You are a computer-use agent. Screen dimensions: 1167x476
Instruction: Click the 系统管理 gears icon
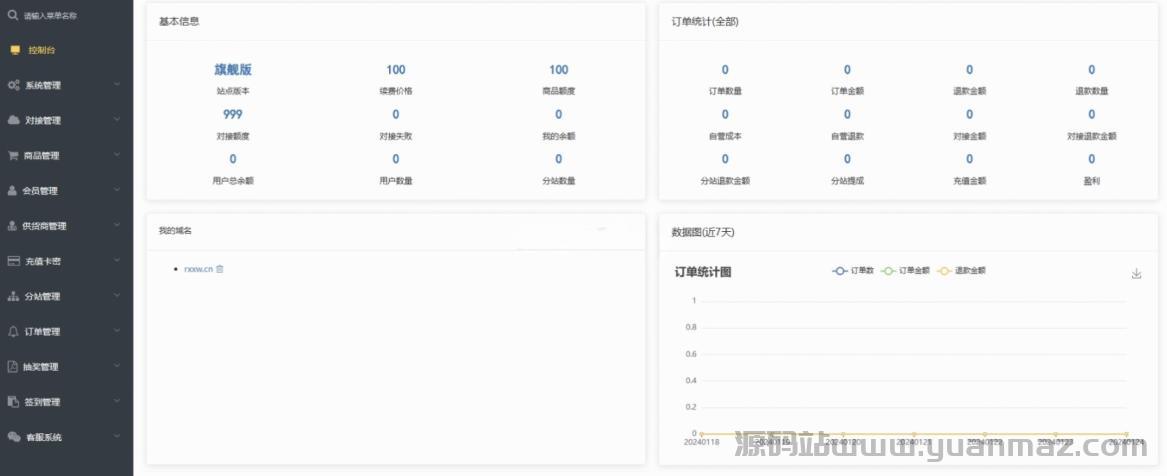(x=13, y=85)
